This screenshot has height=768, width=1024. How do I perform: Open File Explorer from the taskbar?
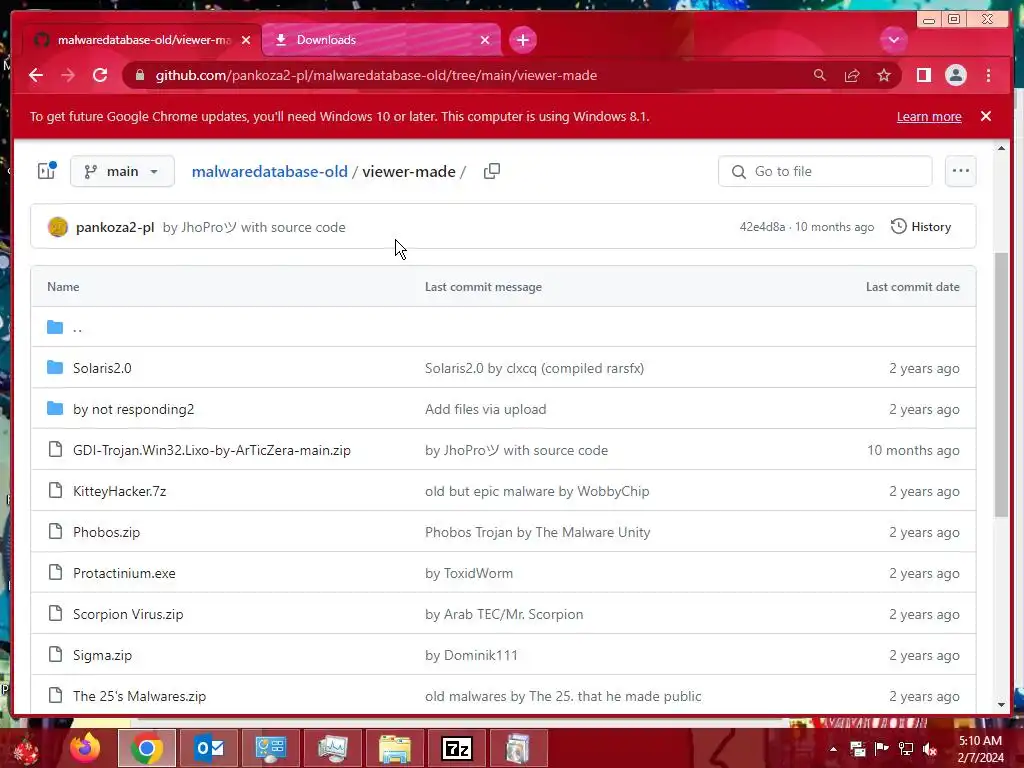[x=395, y=748]
